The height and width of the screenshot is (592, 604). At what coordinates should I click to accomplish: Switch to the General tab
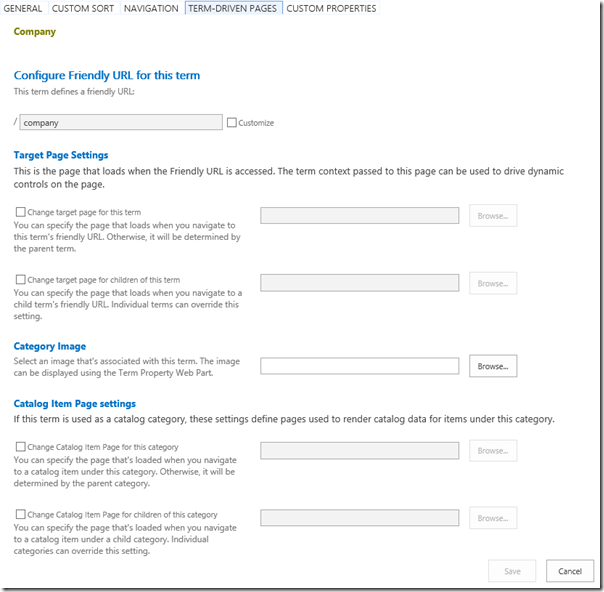point(22,8)
